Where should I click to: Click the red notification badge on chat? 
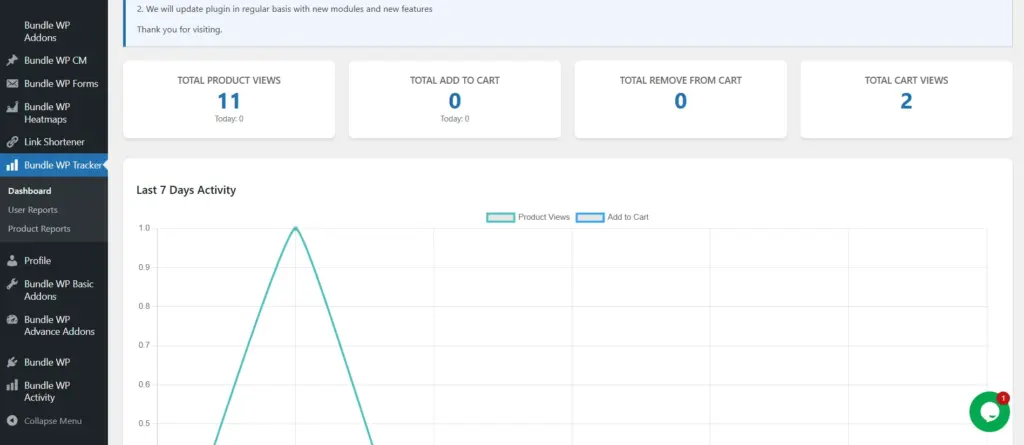[1003, 398]
